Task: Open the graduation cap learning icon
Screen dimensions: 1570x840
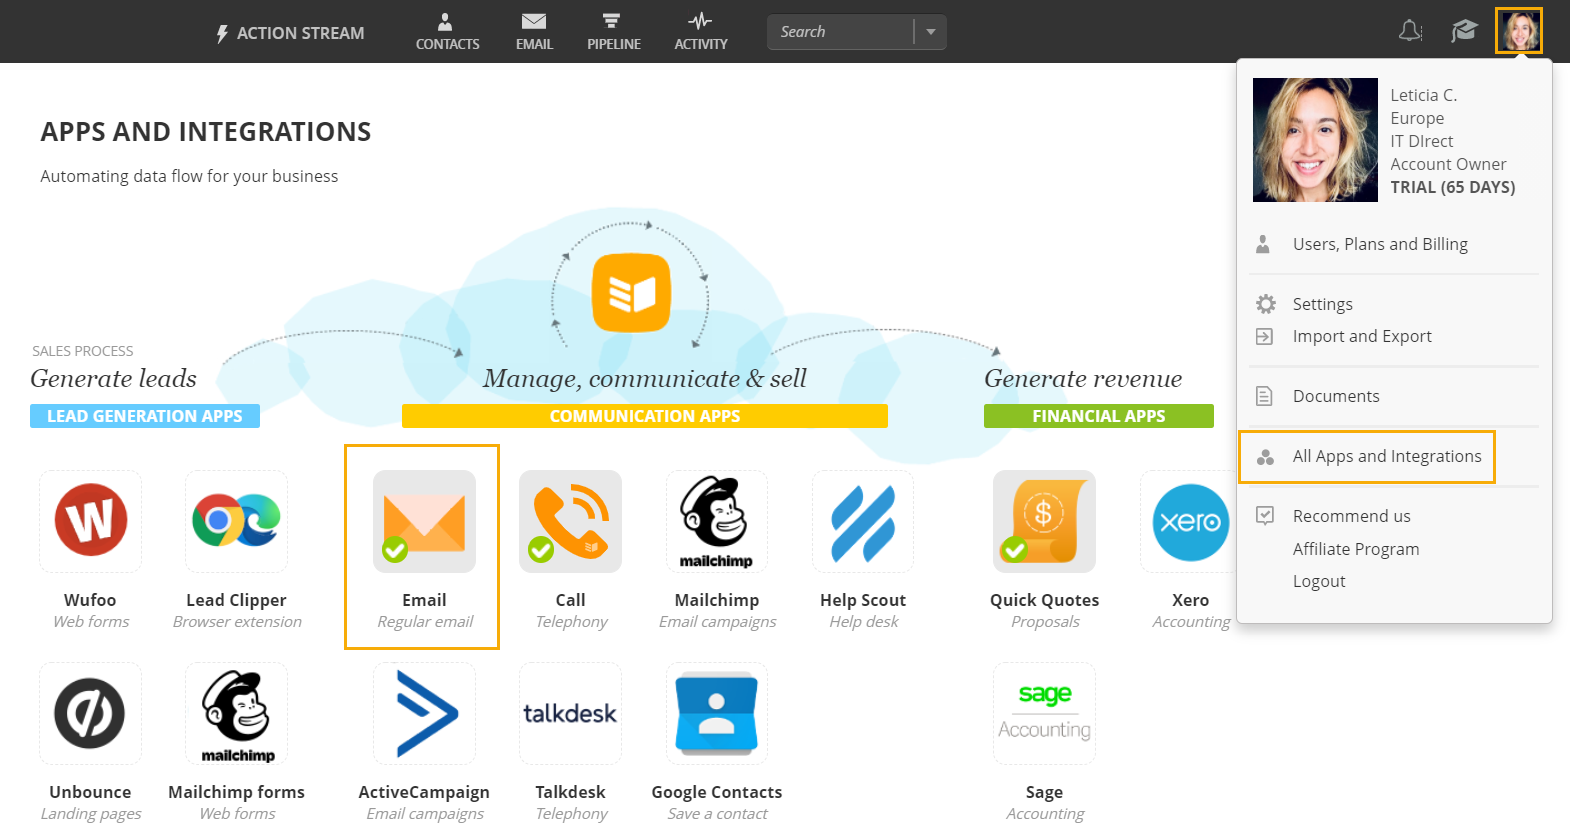Action: [1464, 31]
